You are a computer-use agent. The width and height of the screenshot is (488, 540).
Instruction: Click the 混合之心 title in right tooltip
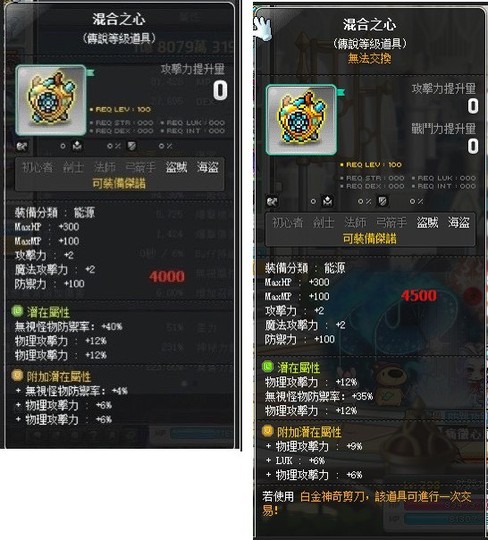point(370,25)
